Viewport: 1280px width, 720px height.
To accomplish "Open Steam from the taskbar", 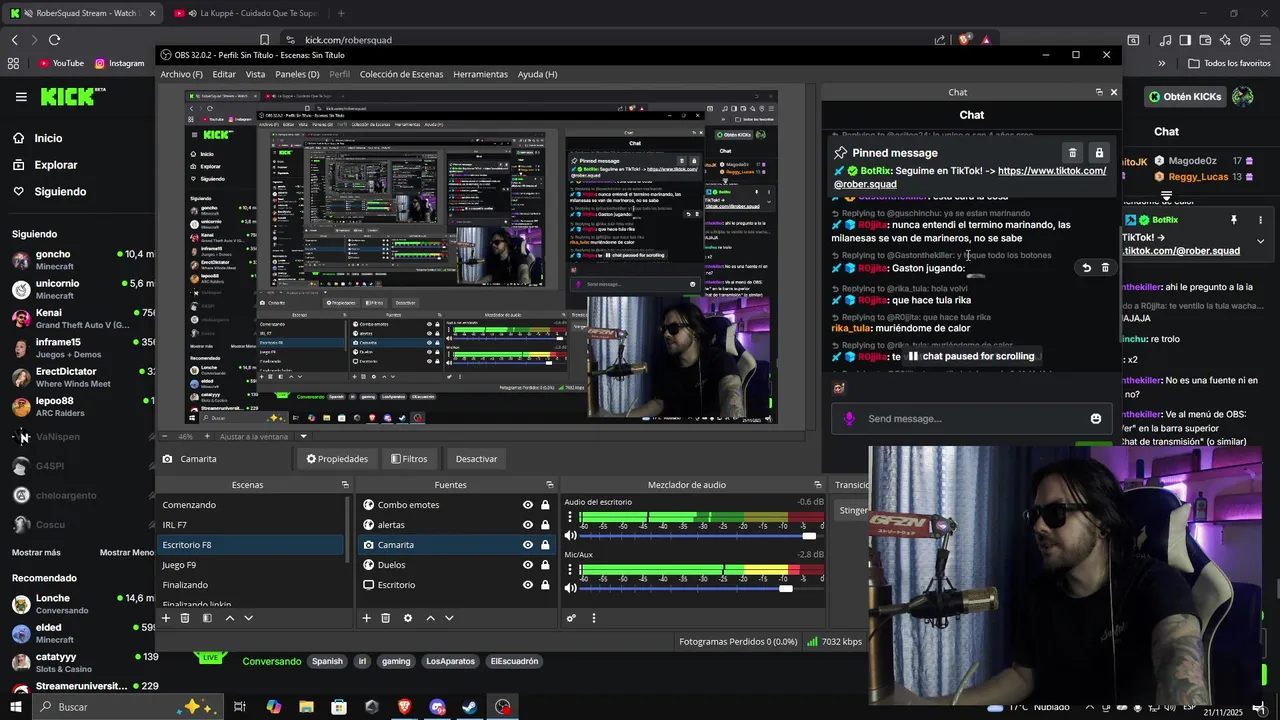I will [x=469, y=707].
